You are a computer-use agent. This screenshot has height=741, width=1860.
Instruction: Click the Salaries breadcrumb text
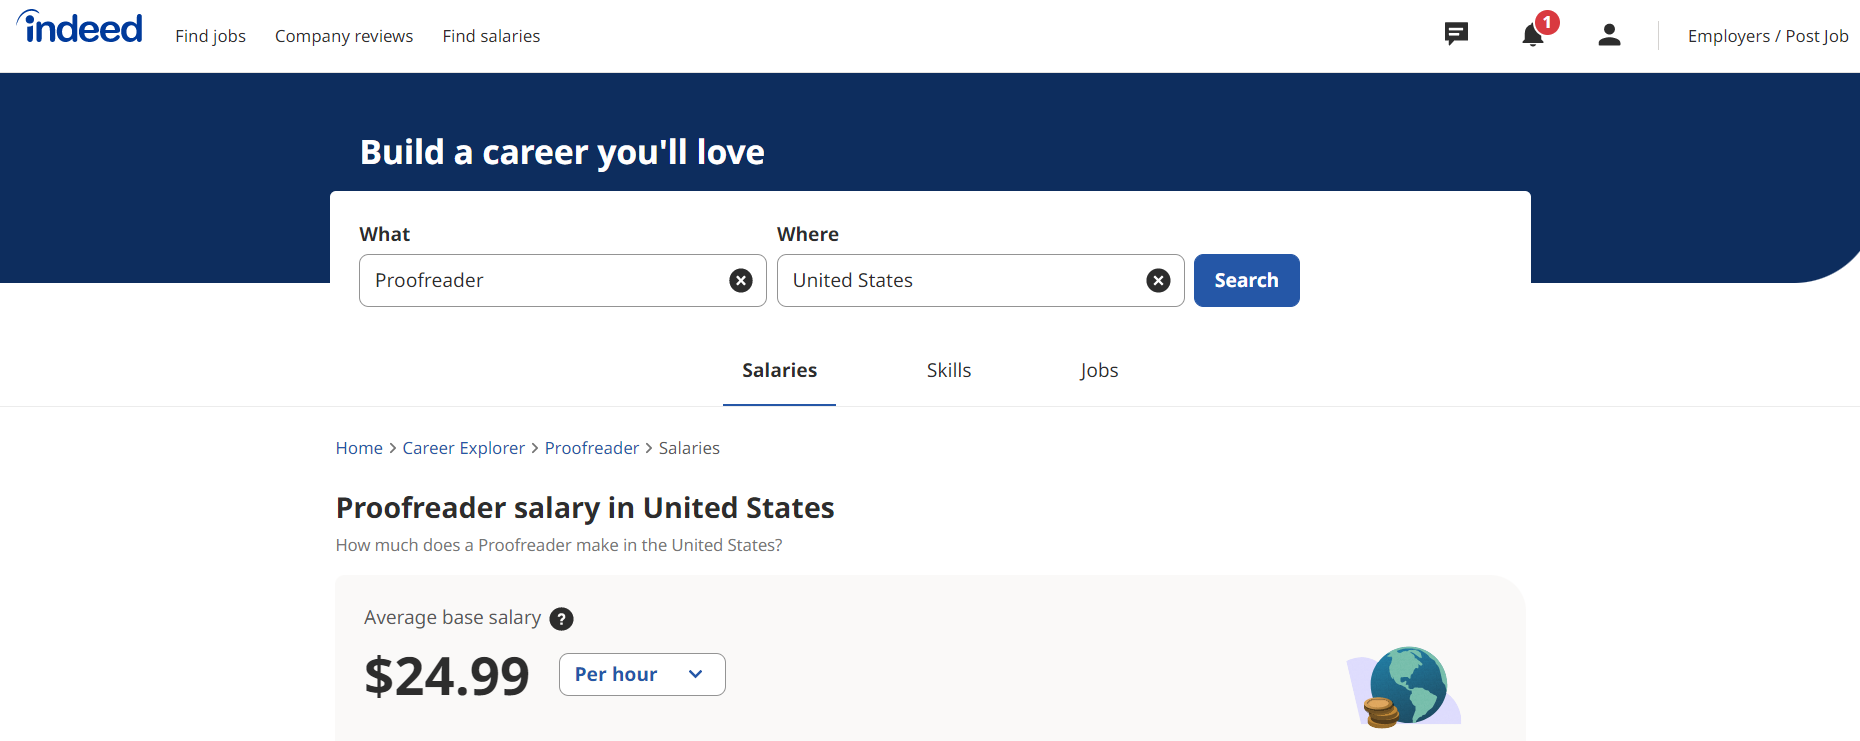click(x=689, y=448)
